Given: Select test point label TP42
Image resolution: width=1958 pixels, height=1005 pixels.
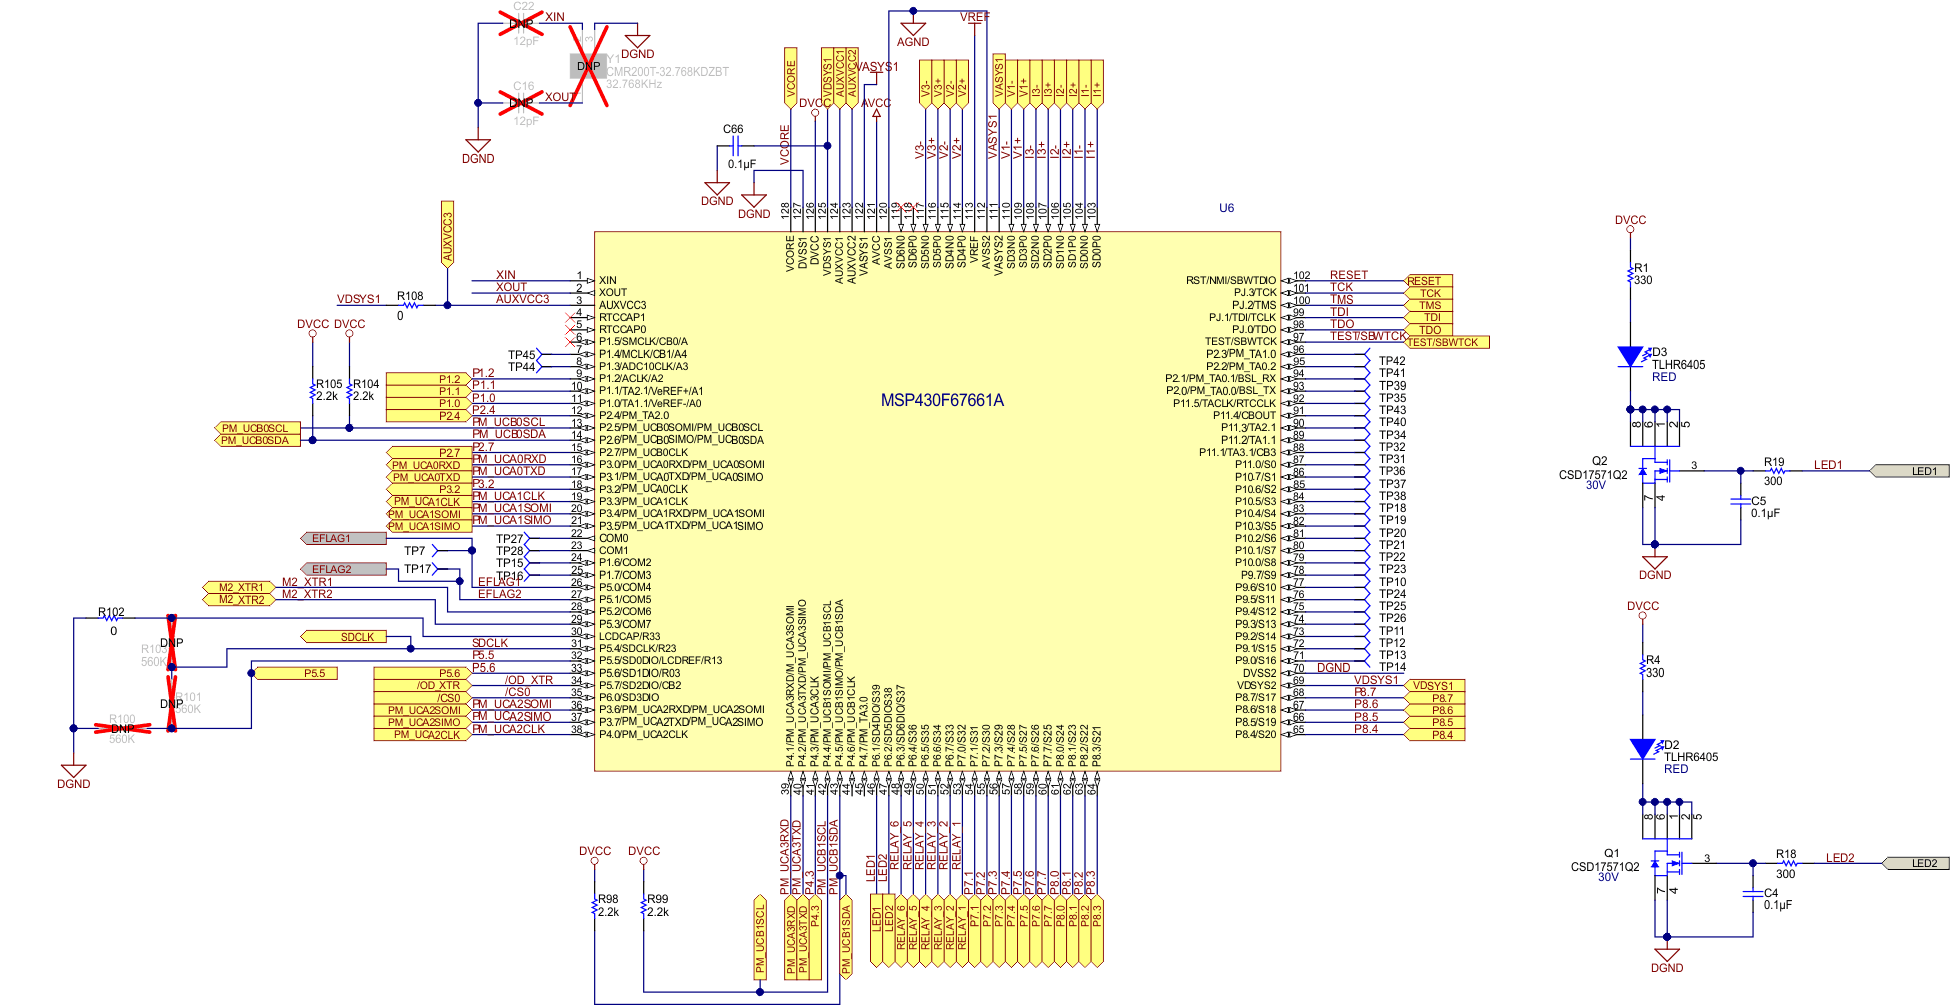Looking at the screenshot, I should (x=1392, y=361).
